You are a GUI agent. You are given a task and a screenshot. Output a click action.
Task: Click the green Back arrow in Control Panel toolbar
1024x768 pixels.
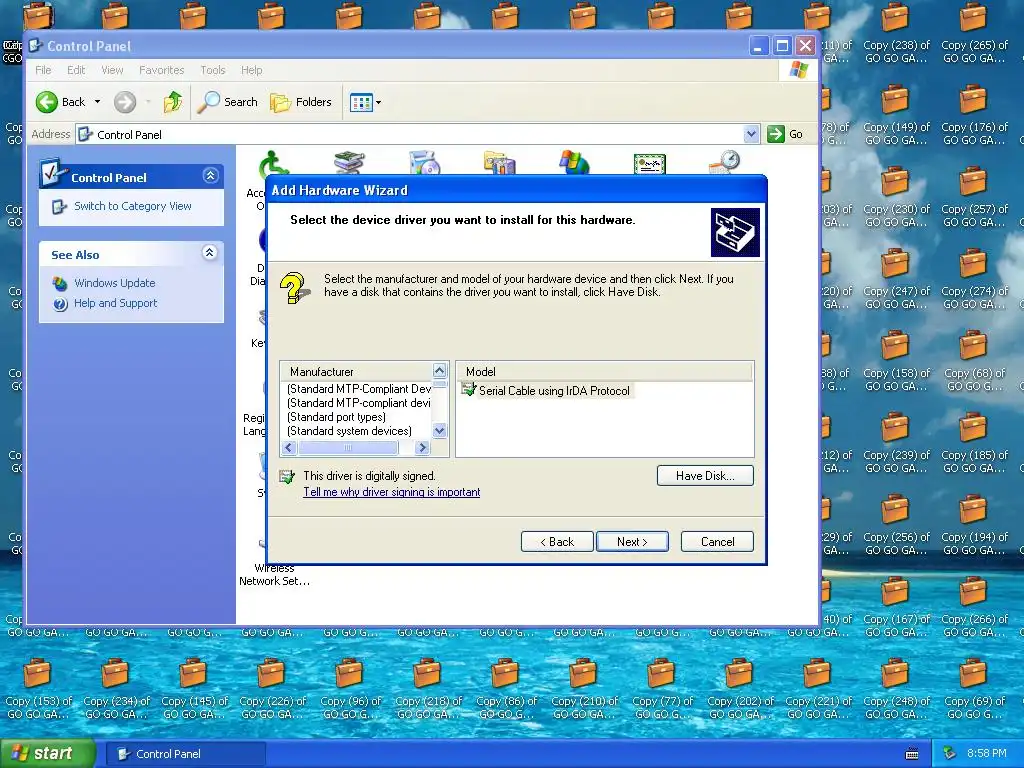[47, 102]
